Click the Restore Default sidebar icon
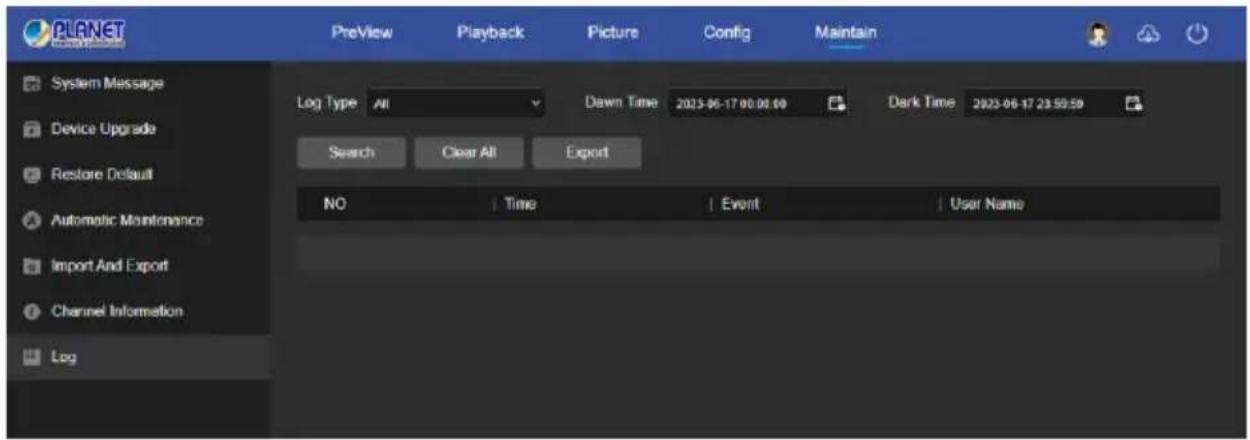Viewport: 1250px width, 440px height. pos(29,175)
